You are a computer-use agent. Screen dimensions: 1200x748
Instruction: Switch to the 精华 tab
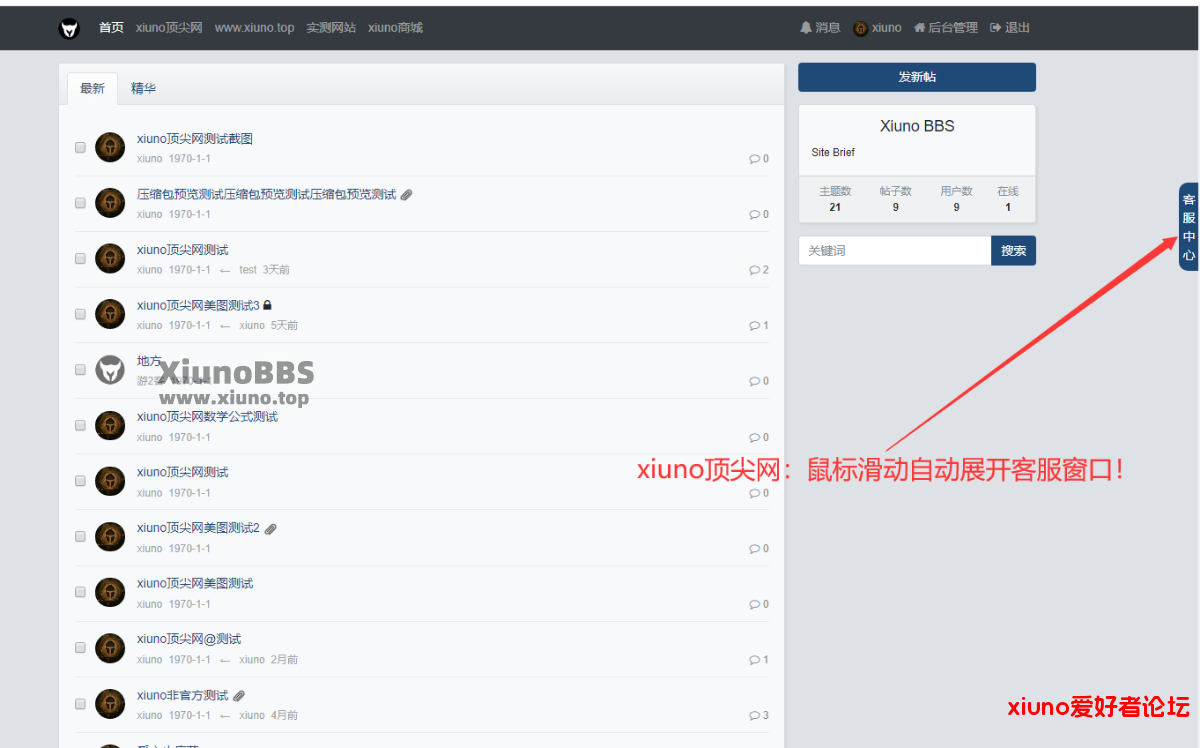point(143,88)
